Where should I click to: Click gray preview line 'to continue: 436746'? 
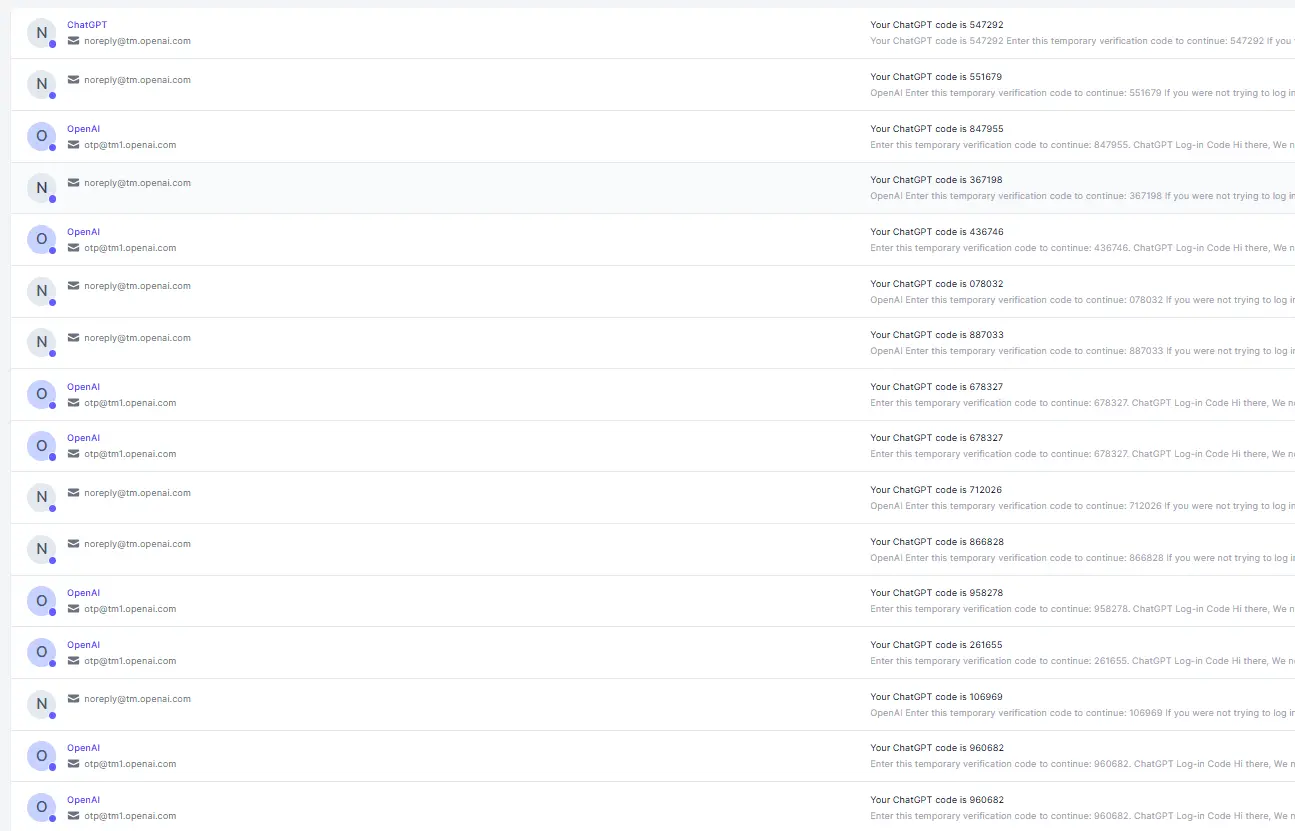[1082, 248]
